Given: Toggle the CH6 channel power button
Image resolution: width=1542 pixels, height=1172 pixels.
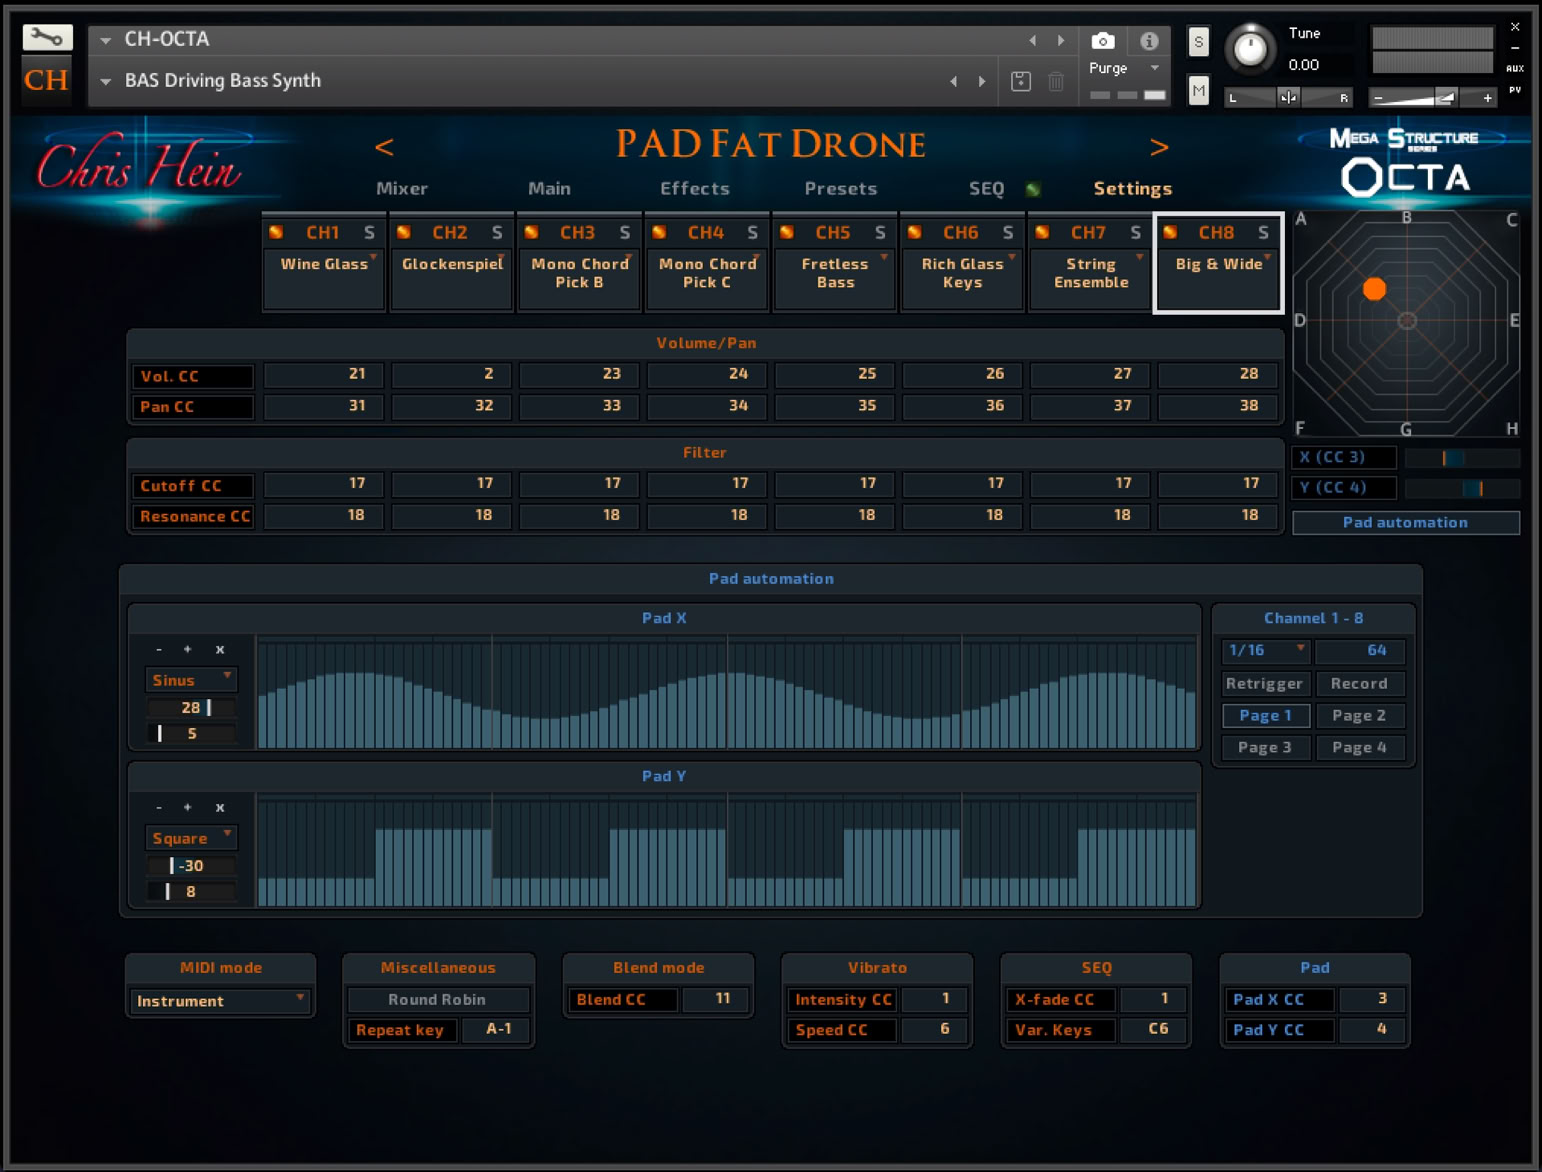Looking at the screenshot, I should 914,232.
